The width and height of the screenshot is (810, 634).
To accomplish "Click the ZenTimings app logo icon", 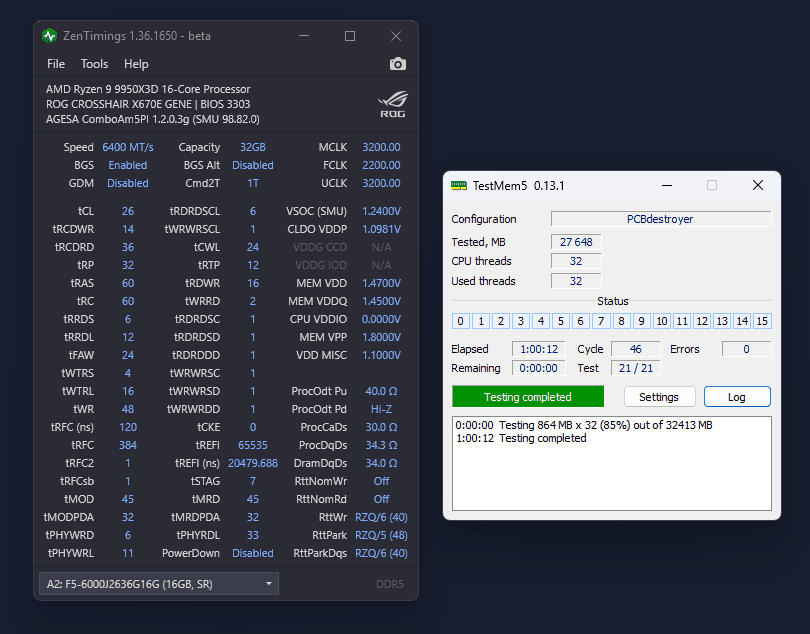I will (50, 36).
